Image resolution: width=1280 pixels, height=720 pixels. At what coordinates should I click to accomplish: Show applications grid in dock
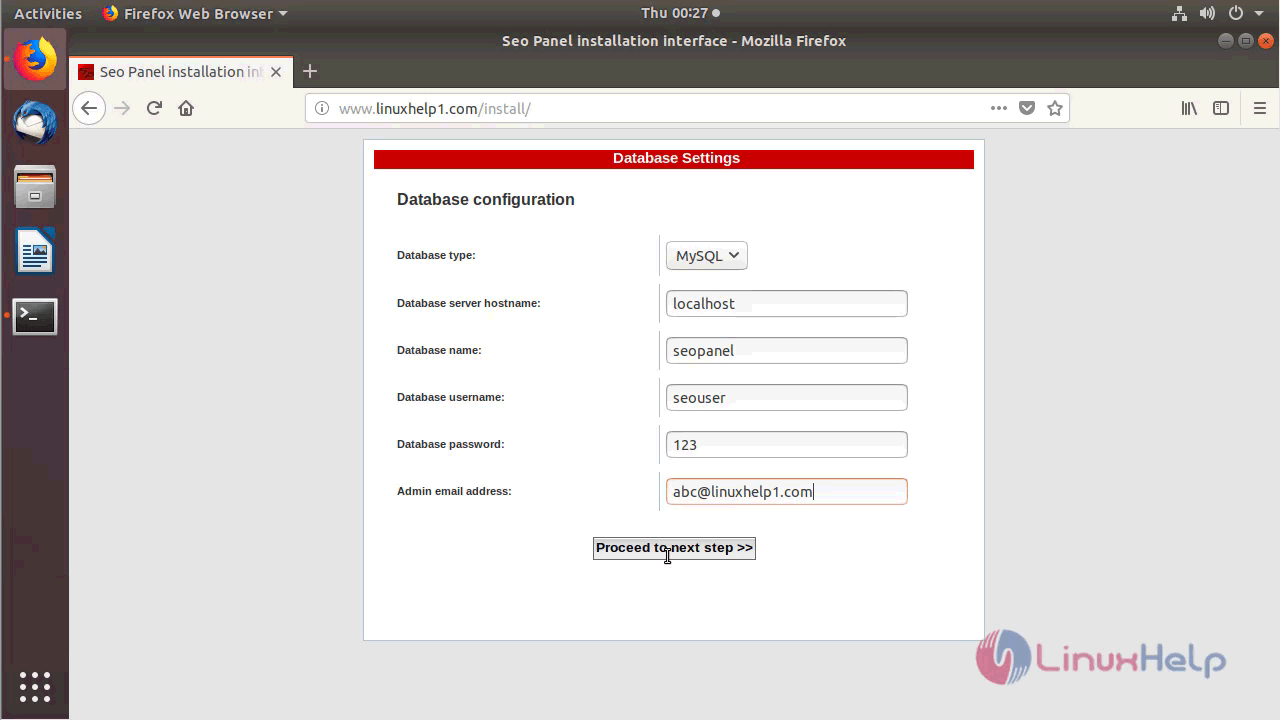pos(35,686)
